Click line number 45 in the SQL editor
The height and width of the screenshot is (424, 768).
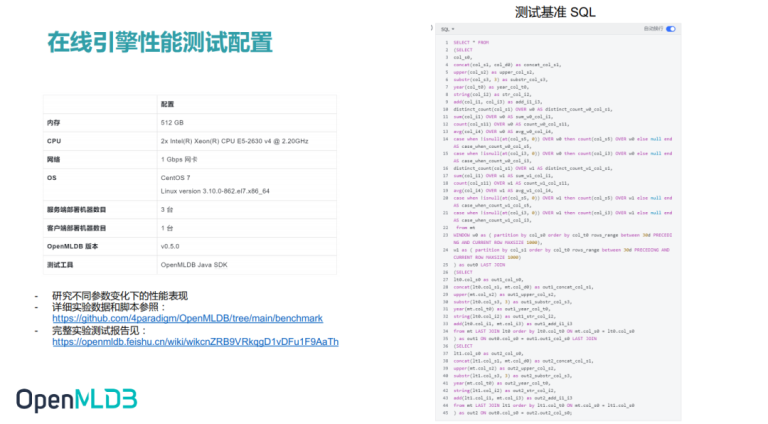[x=446, y=413]
